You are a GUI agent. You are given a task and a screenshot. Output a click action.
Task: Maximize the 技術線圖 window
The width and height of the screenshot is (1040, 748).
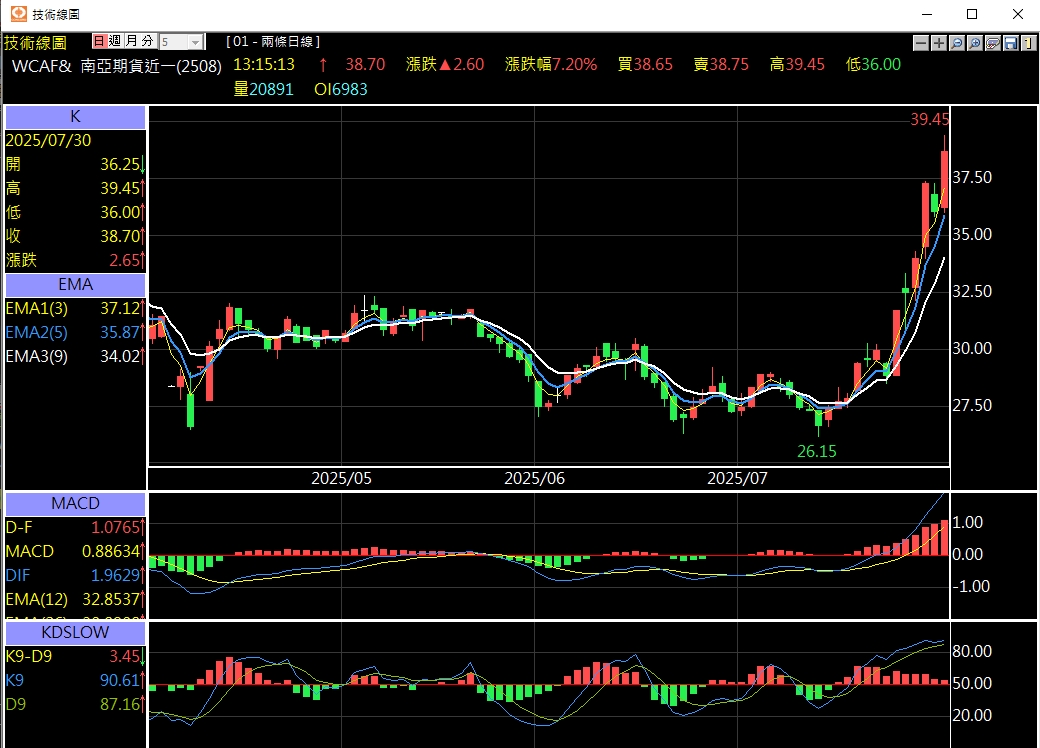point(972,14)
